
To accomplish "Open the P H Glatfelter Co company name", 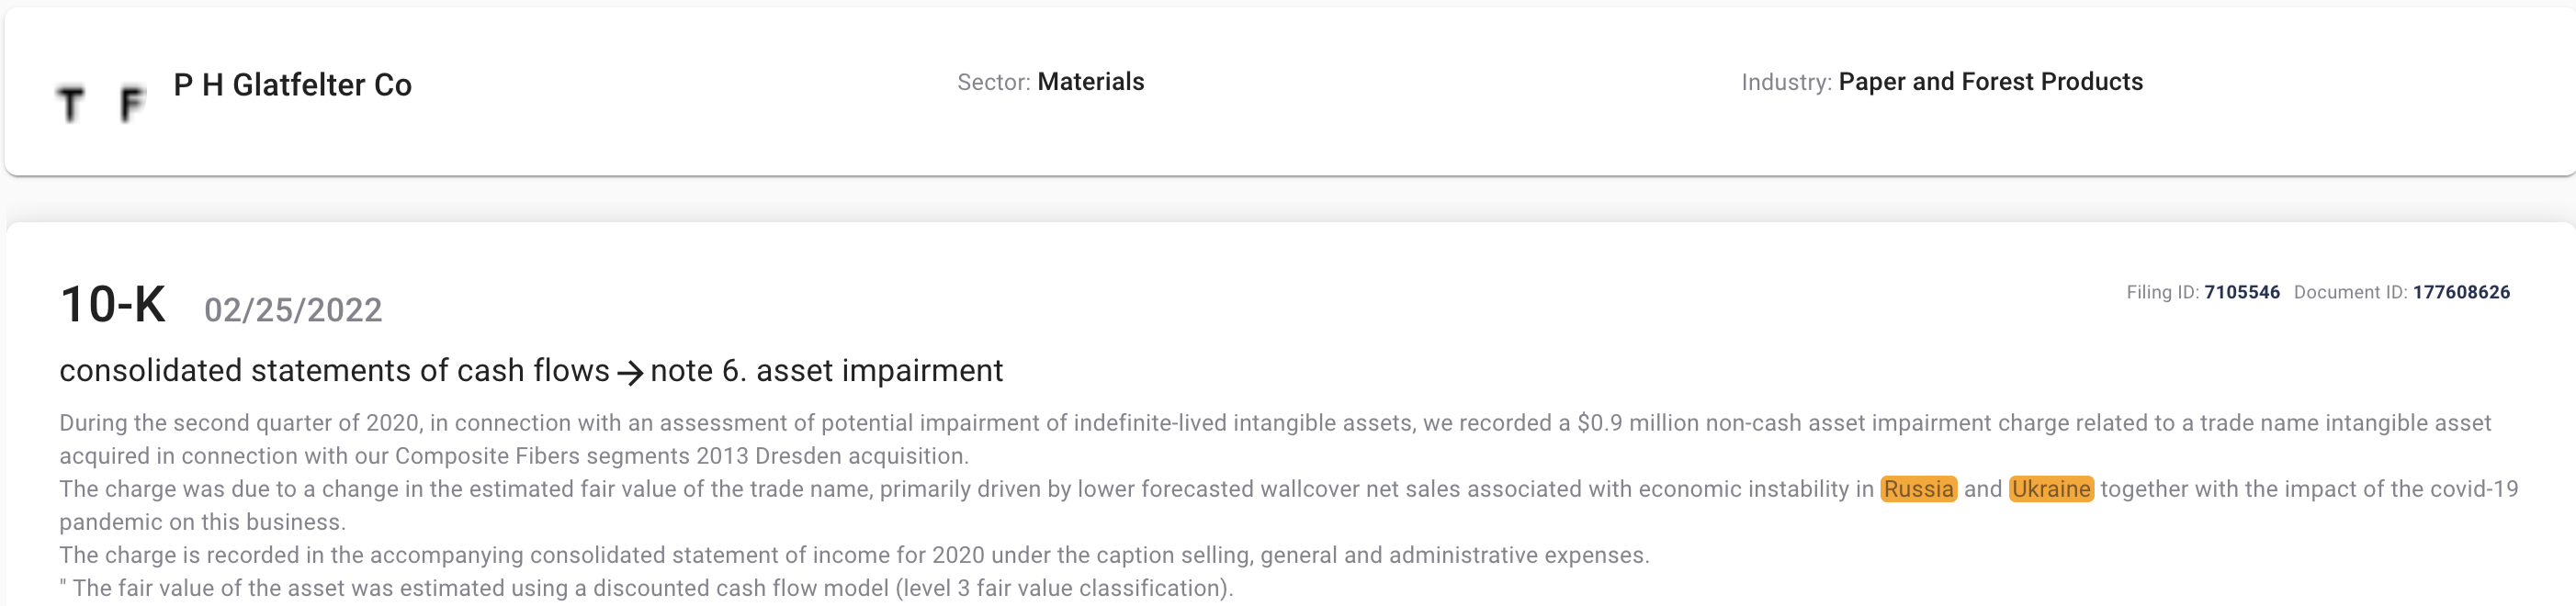I will click(x=292, y=85).
